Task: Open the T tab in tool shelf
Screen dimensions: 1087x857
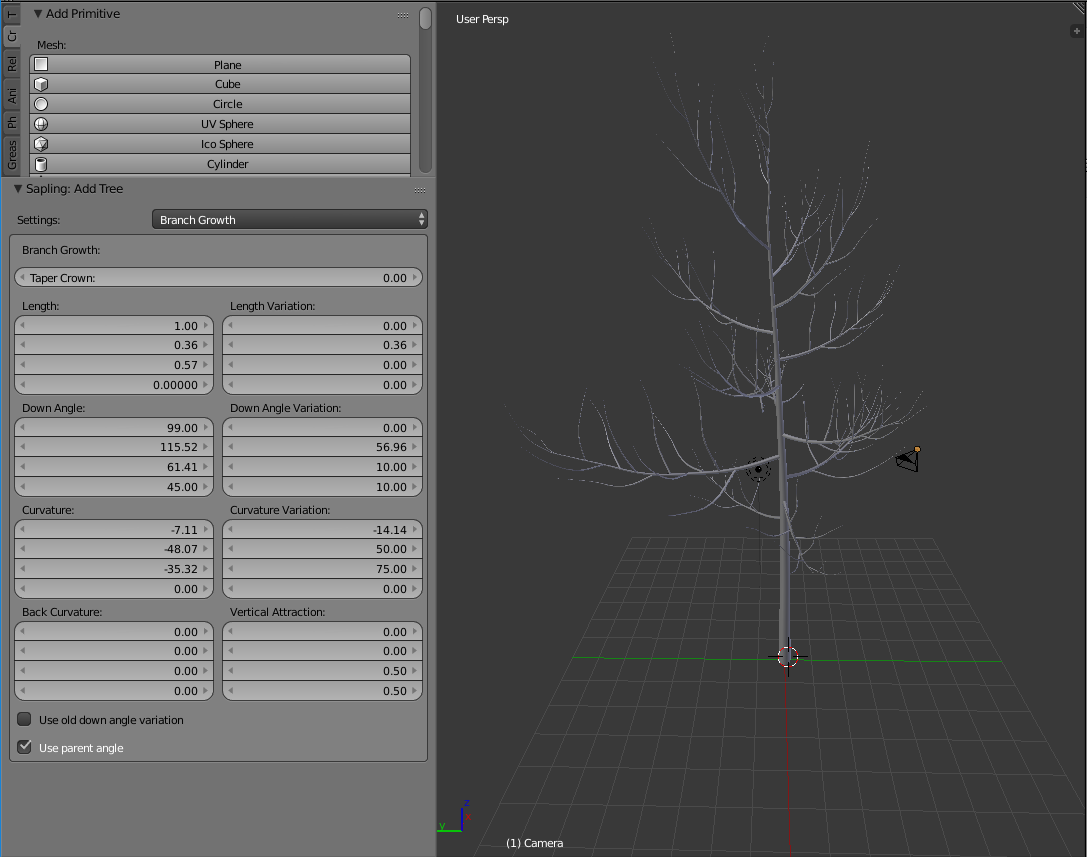Action: (x=11, y=14)
